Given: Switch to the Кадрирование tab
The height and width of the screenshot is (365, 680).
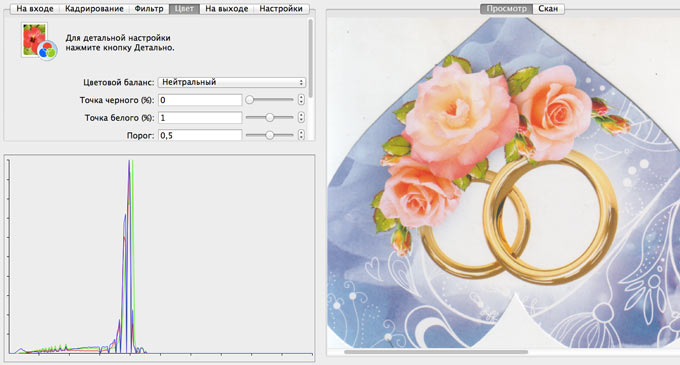Looking at the screenshot, I should click(x=94, y=9).
